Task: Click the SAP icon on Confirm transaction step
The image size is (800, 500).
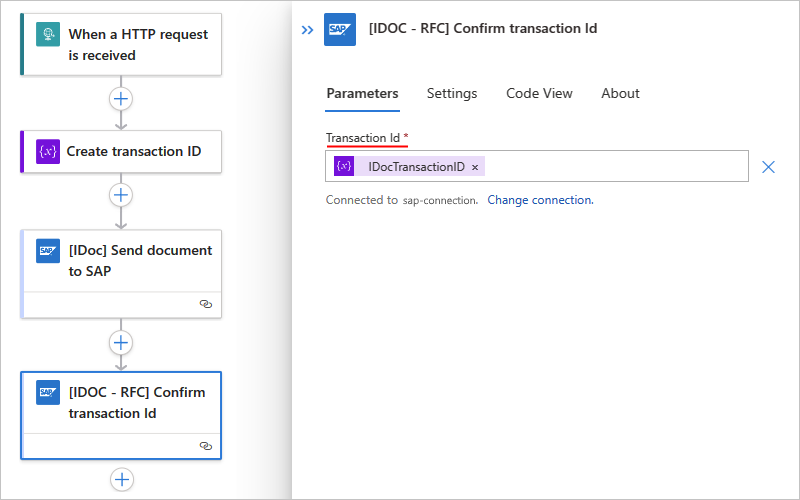Action: (48, 393)
